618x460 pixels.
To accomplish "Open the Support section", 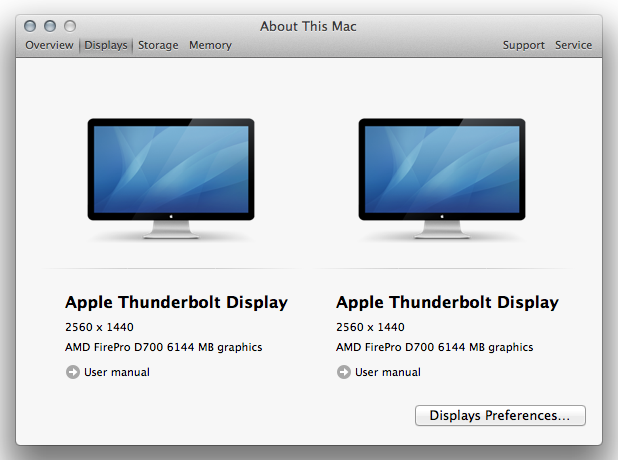I will [523, 45].
